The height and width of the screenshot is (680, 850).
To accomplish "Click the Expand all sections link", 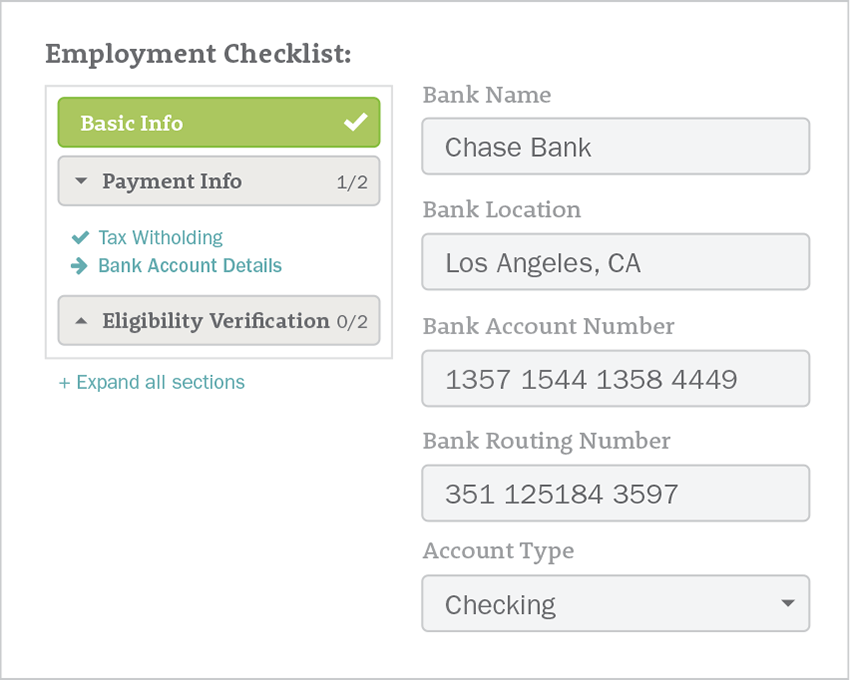I will click(152, 382).
